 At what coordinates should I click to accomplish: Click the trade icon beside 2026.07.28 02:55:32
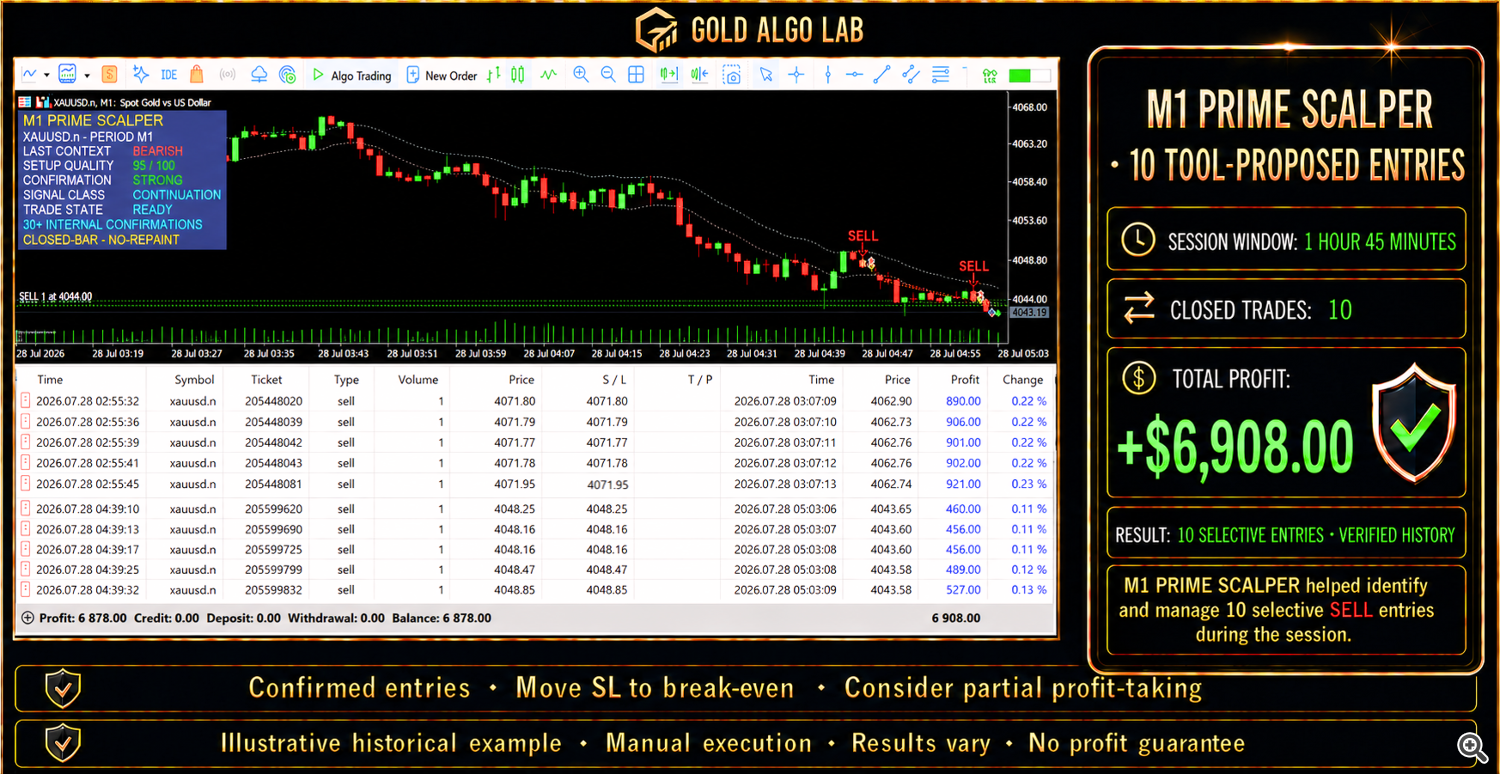click(x=26, y=401)
